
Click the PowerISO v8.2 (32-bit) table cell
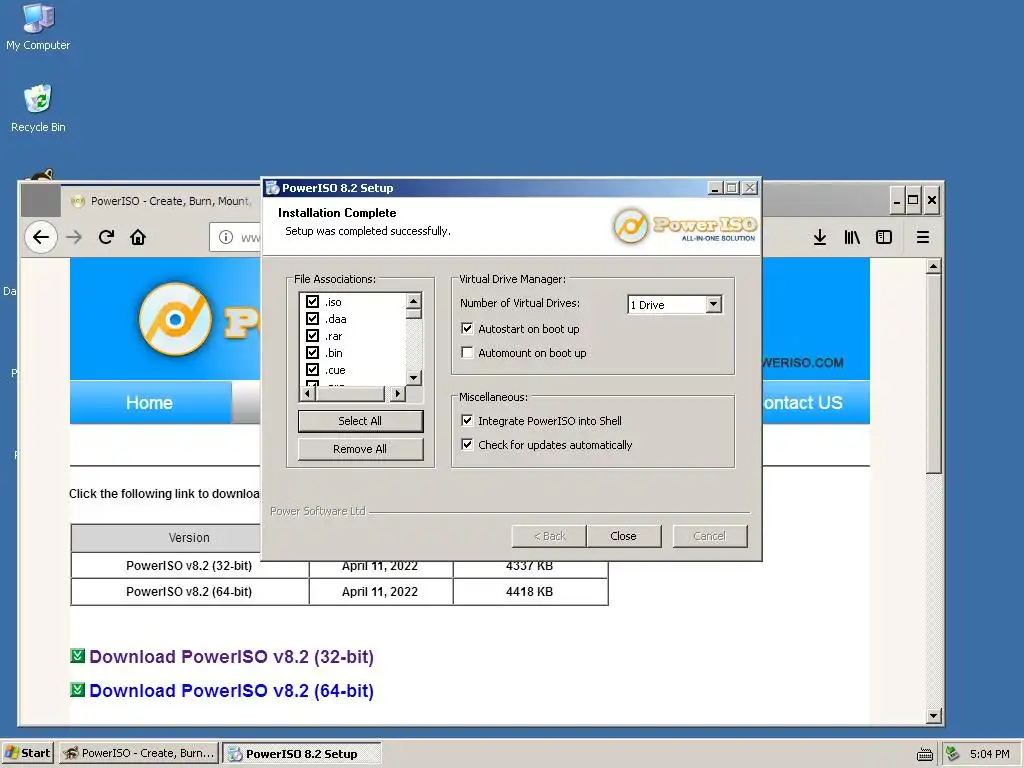189,566
